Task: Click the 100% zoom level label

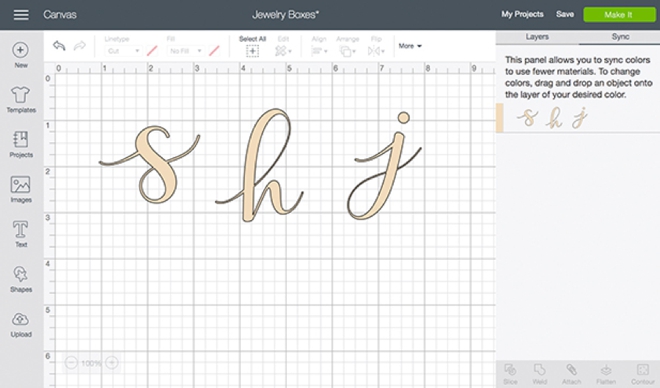Action: [x=91, y=363]
